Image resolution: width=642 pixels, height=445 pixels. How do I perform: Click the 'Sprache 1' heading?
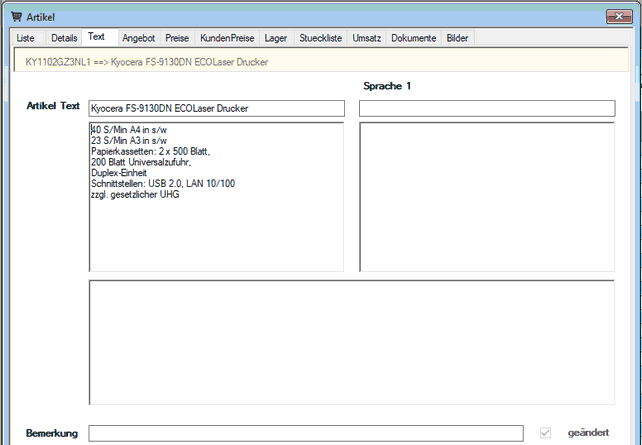pos(387,86)
